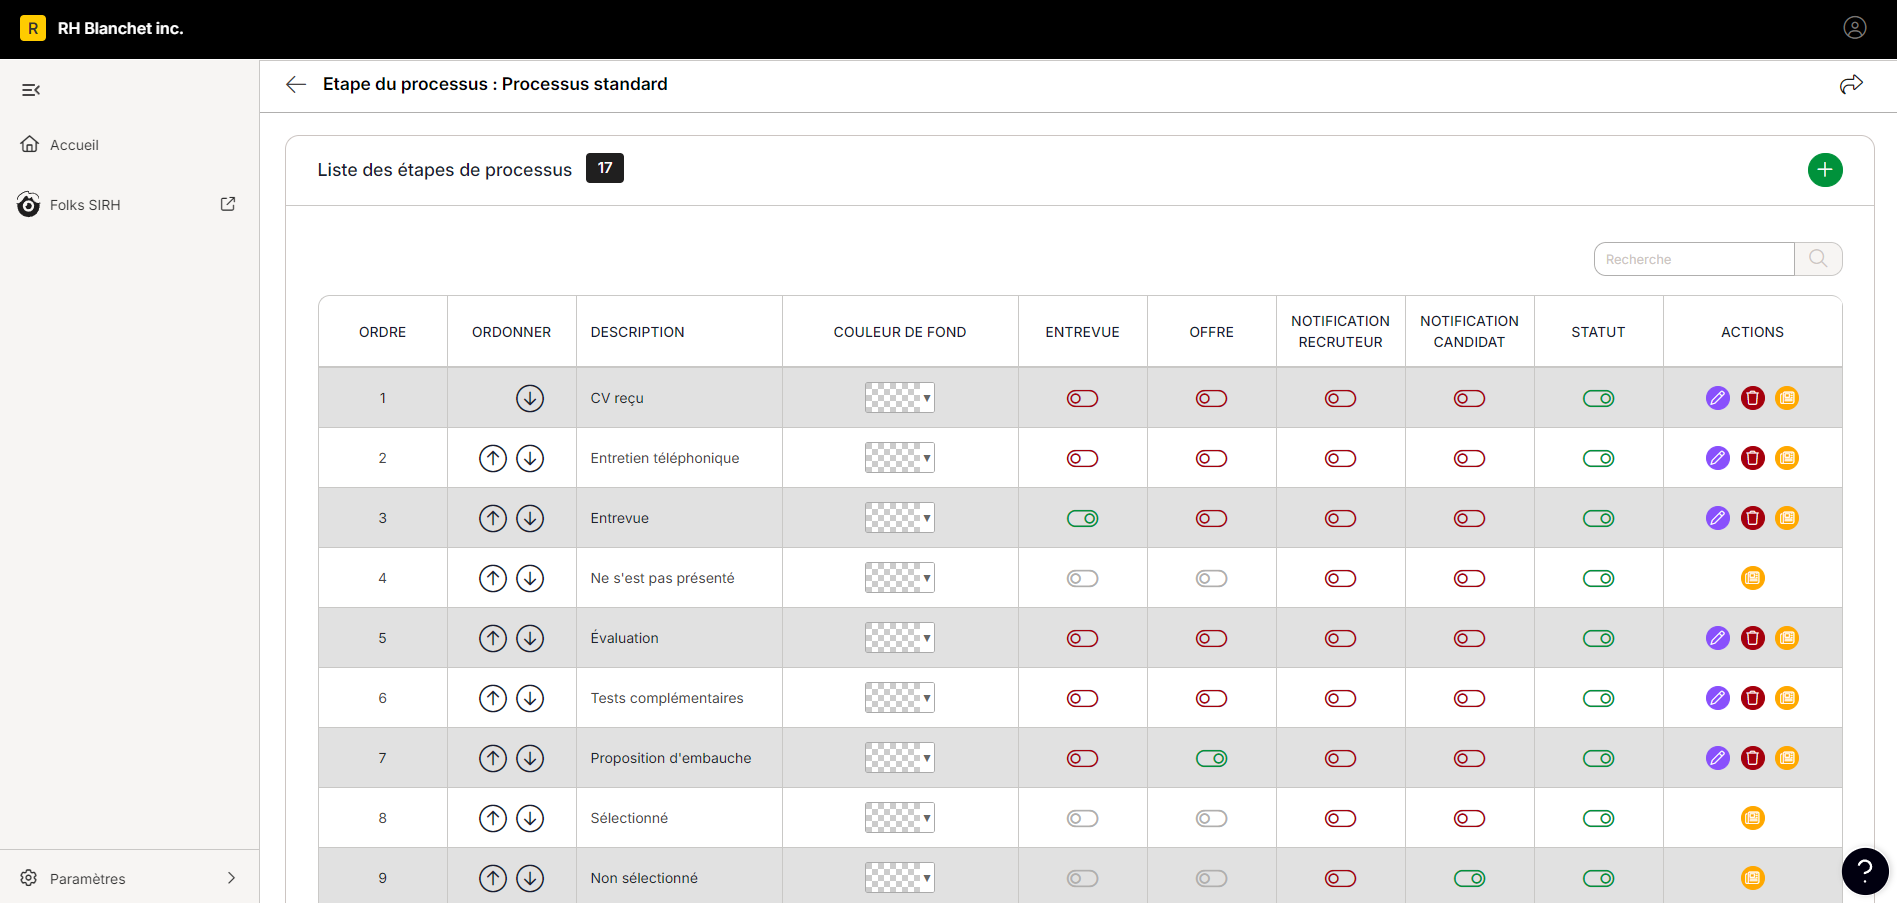Toggle Notification recruteur for Ne s'est pas présenté
Viewport: 1897px width, 903px height.
pyautogui.click(x=1341, y=578)
